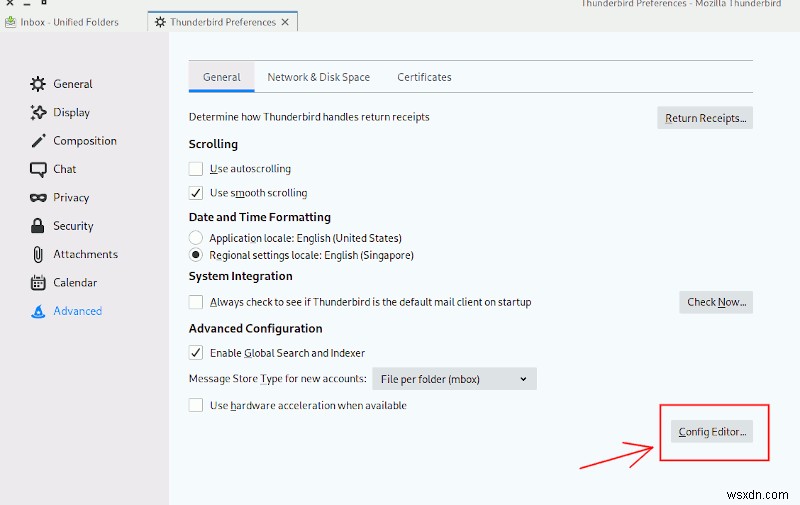Click System Integration heading

[x=240, y=276]
